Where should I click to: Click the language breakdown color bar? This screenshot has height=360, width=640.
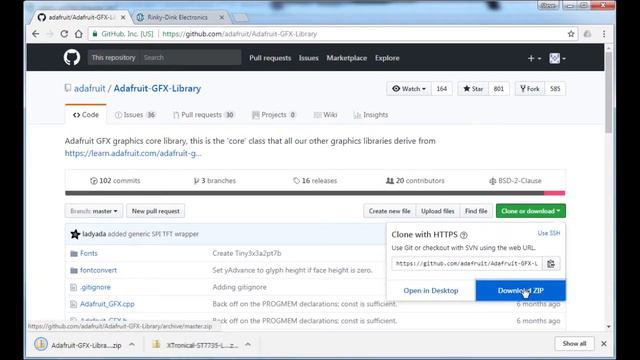[315, 193]
